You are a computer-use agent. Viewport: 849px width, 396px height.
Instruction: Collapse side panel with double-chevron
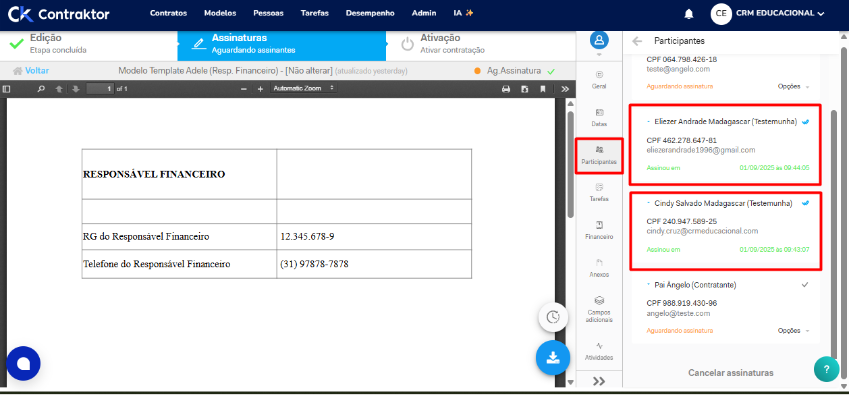pos(599,381)
